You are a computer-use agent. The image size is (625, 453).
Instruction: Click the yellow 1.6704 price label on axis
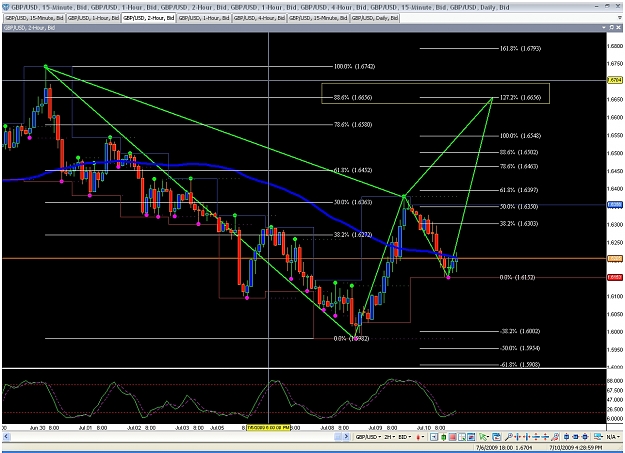[615, 80]
